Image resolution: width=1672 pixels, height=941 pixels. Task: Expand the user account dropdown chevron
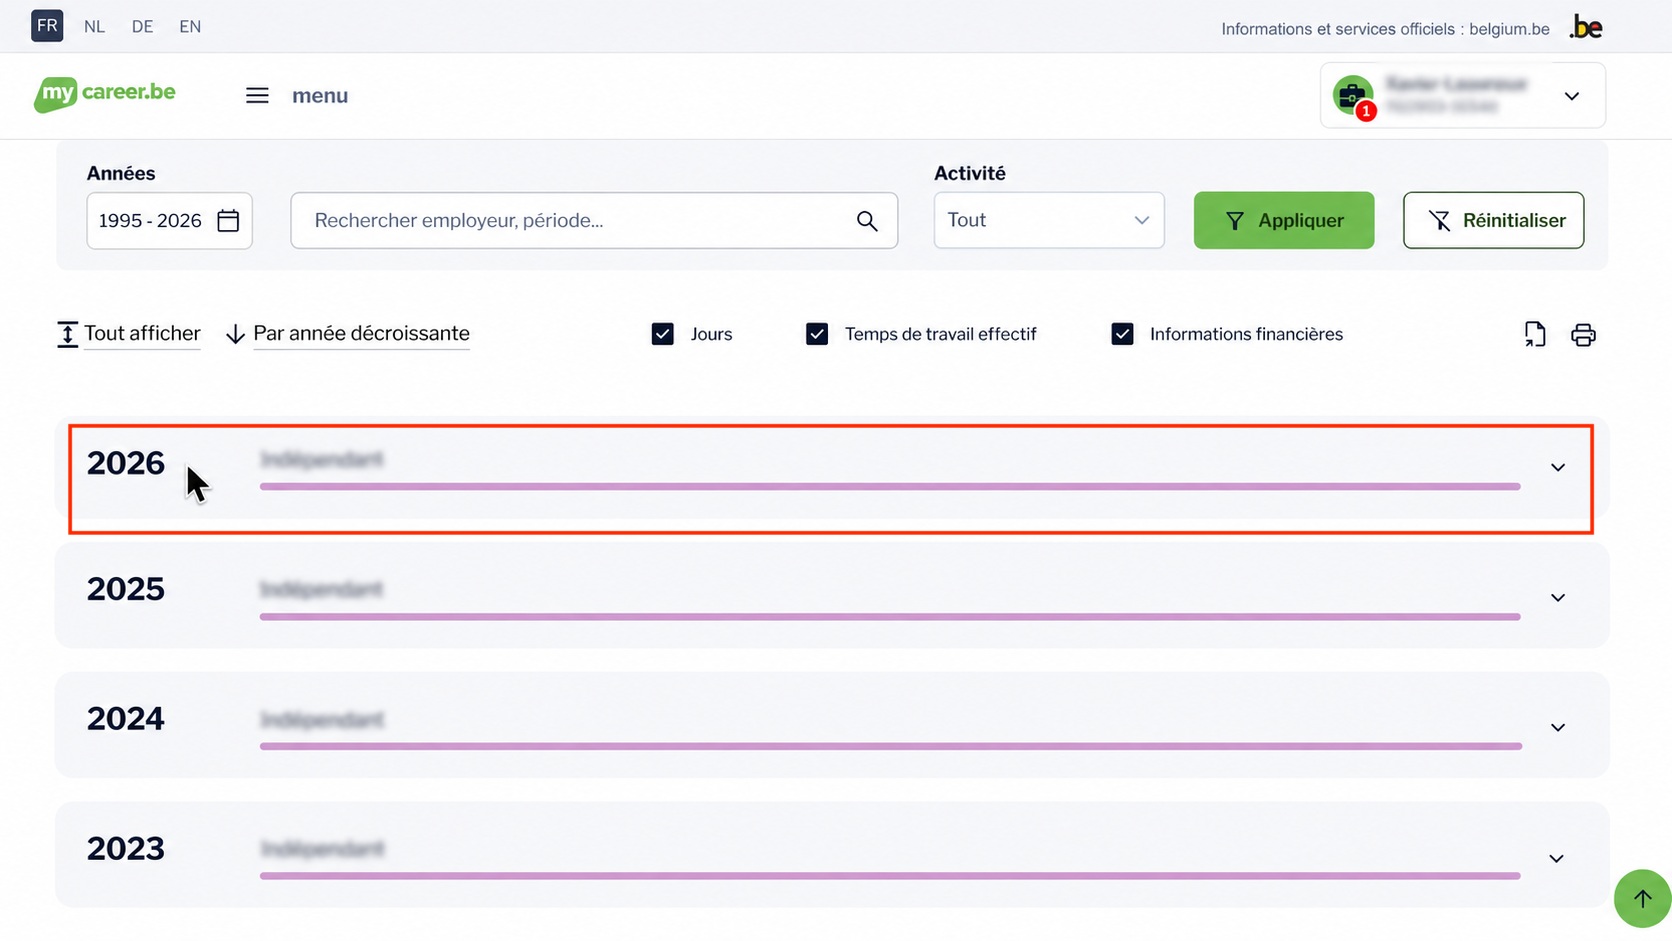coord(1572,96)
